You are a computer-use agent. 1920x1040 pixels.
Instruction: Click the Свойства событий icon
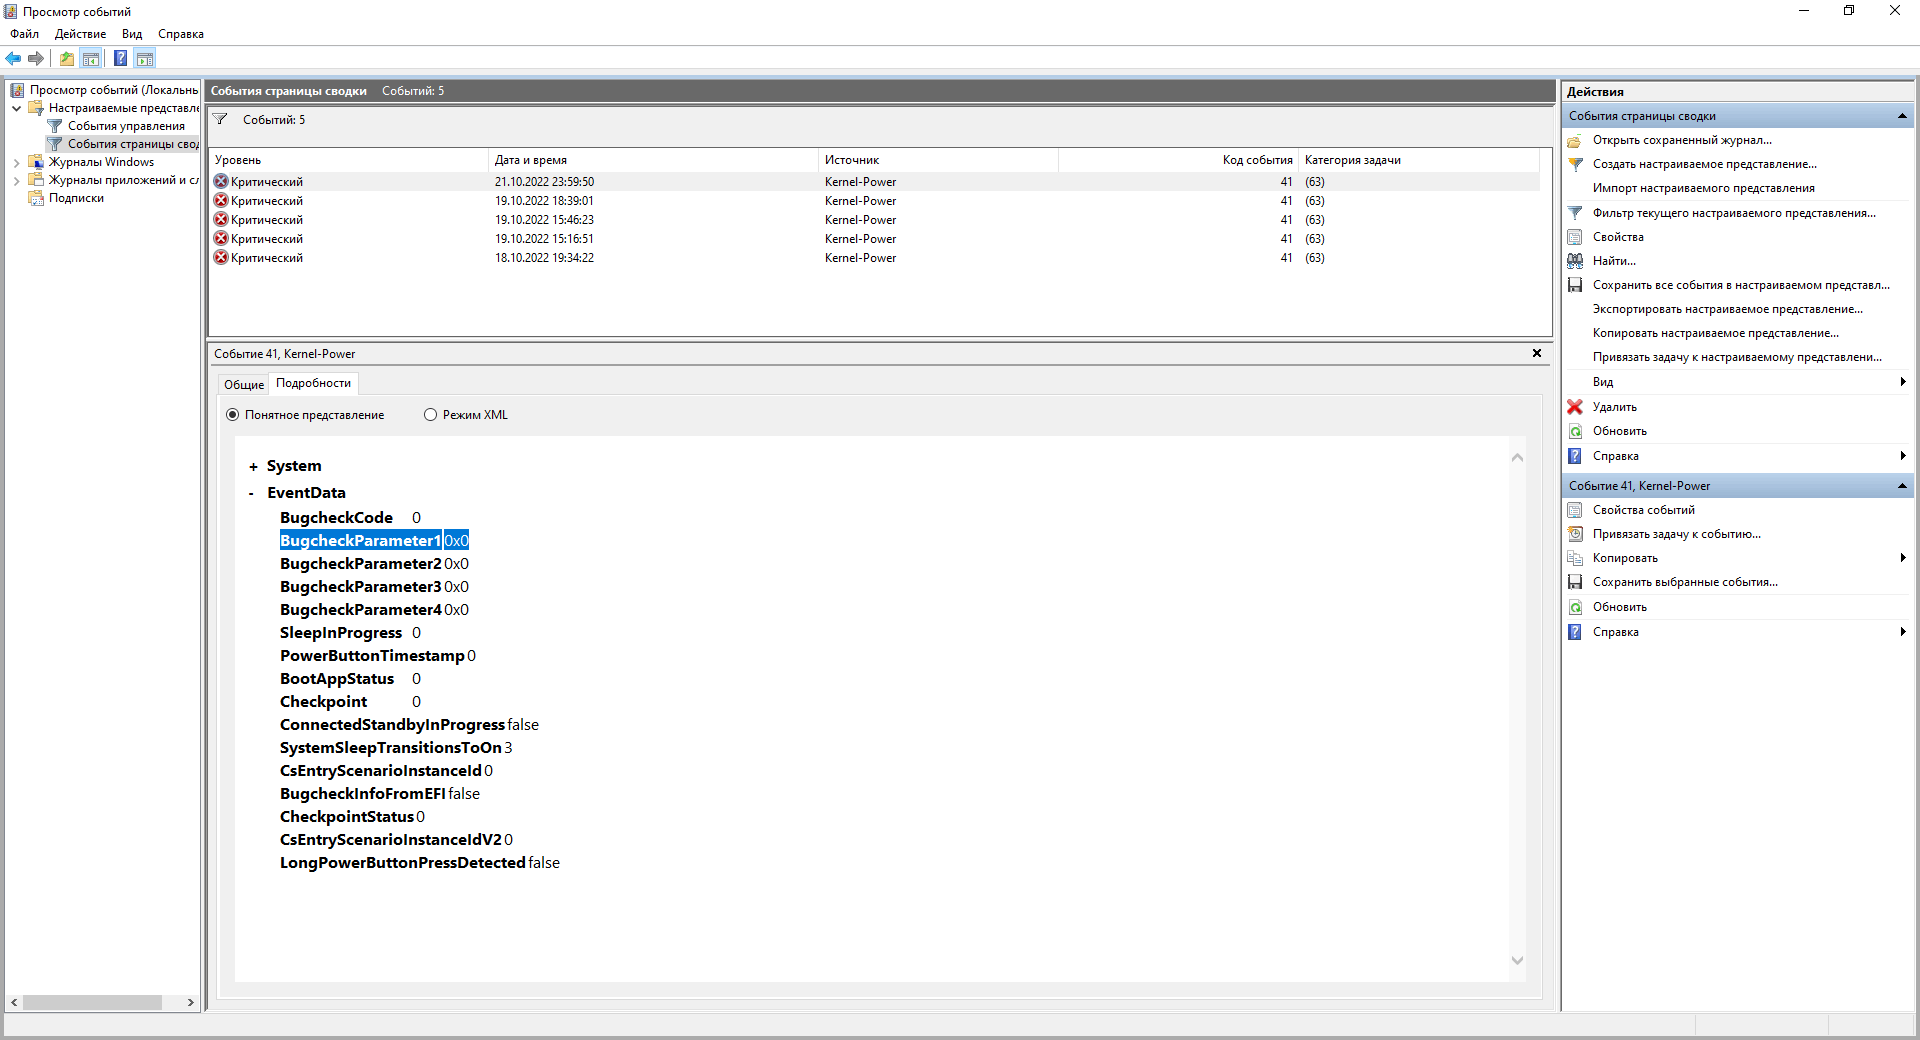(x=1575, y=510)
